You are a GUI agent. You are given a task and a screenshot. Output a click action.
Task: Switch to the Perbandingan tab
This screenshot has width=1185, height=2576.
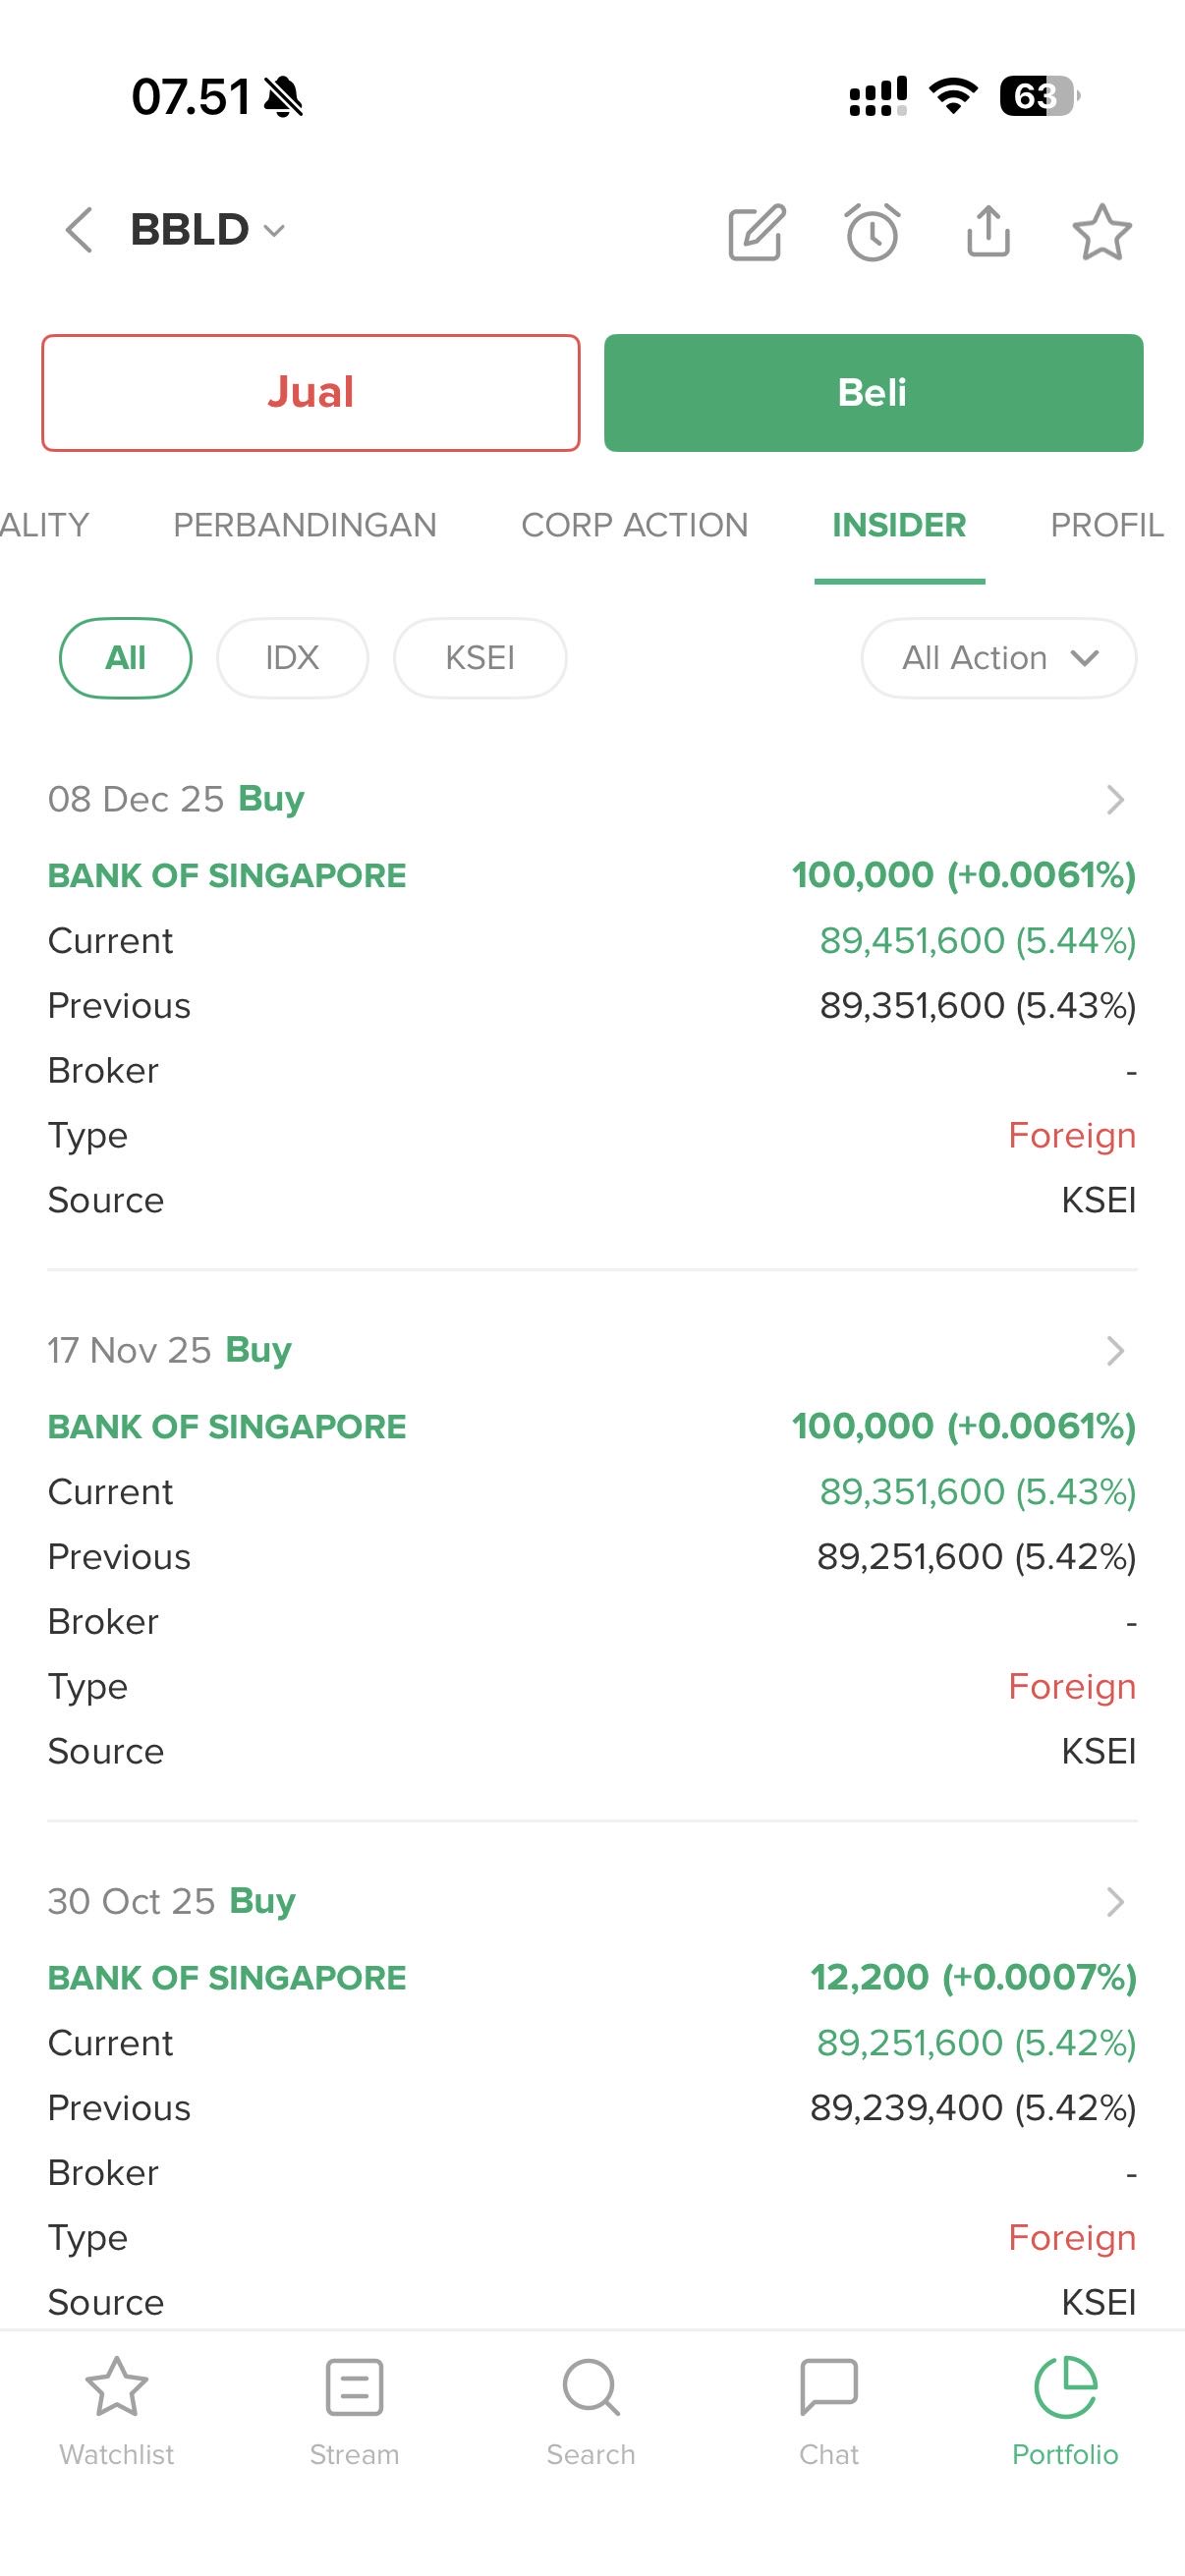[x=305, y=525]
